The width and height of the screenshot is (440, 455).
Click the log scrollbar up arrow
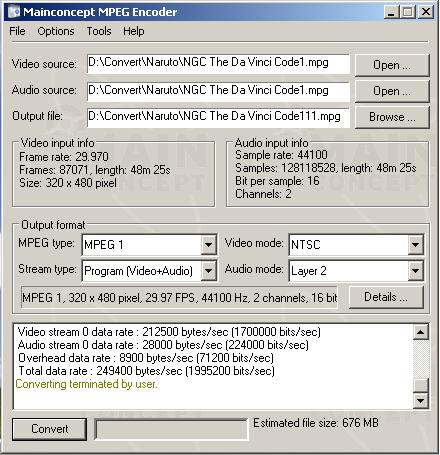point(420,332)
